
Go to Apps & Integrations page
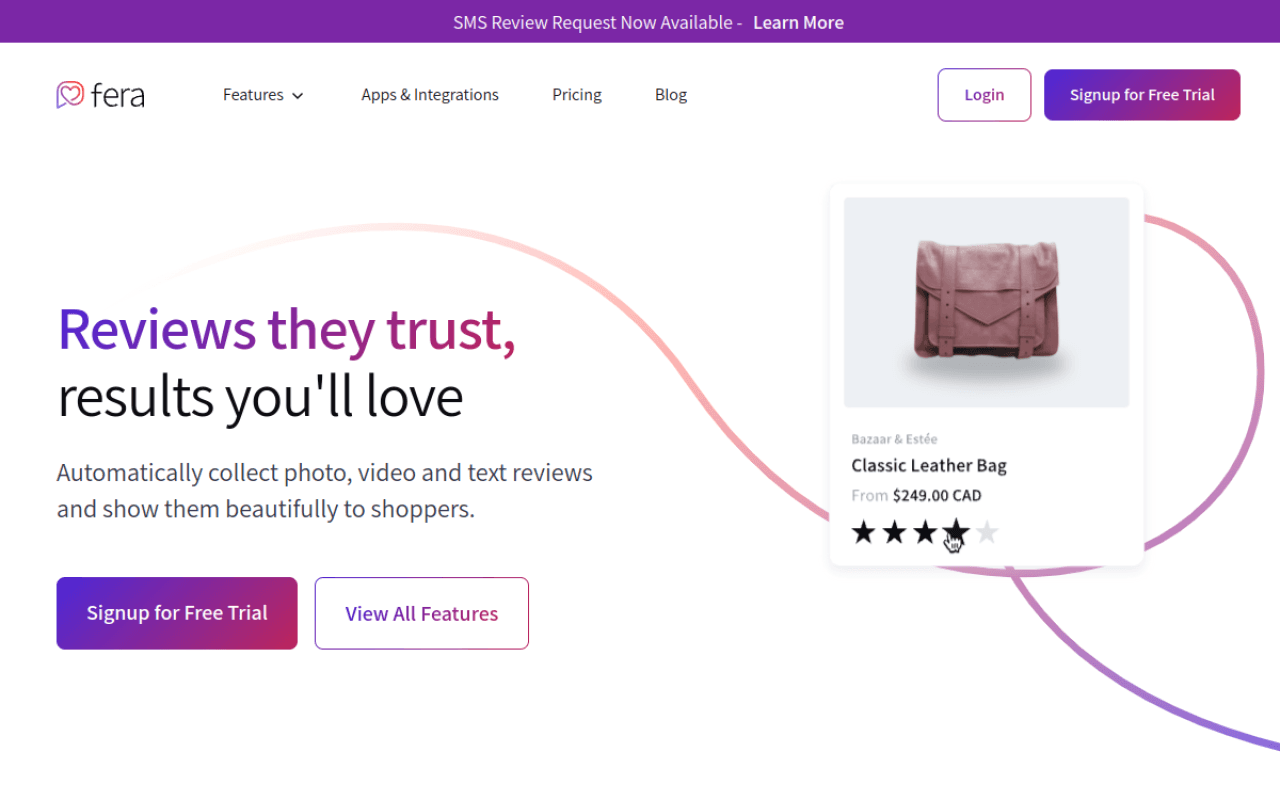(430, 95)
